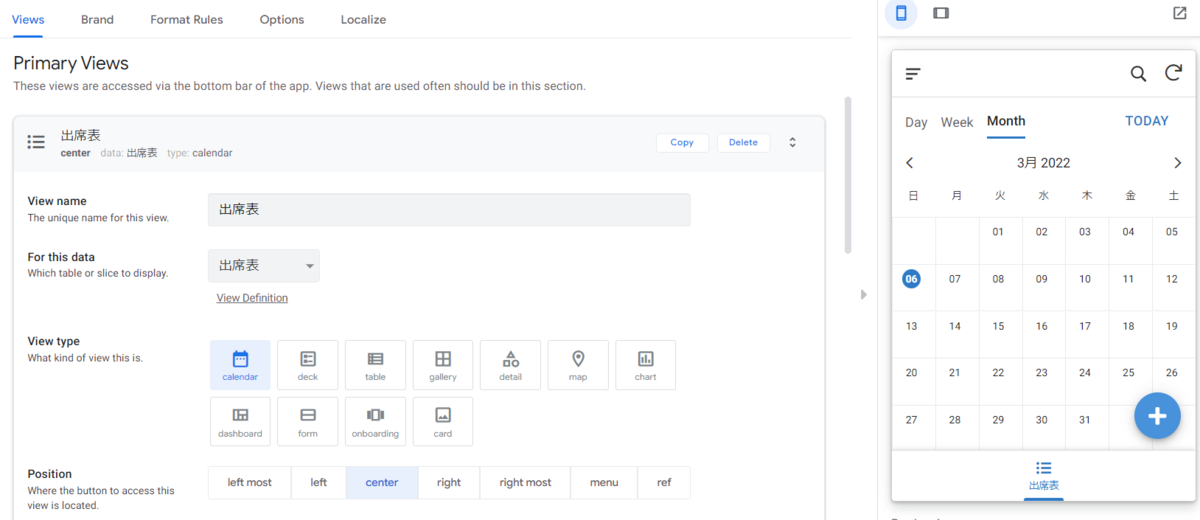Screen dimensions: 1200x520
Task: Select the deck view type icon
Action: click(x=308, y=365)
